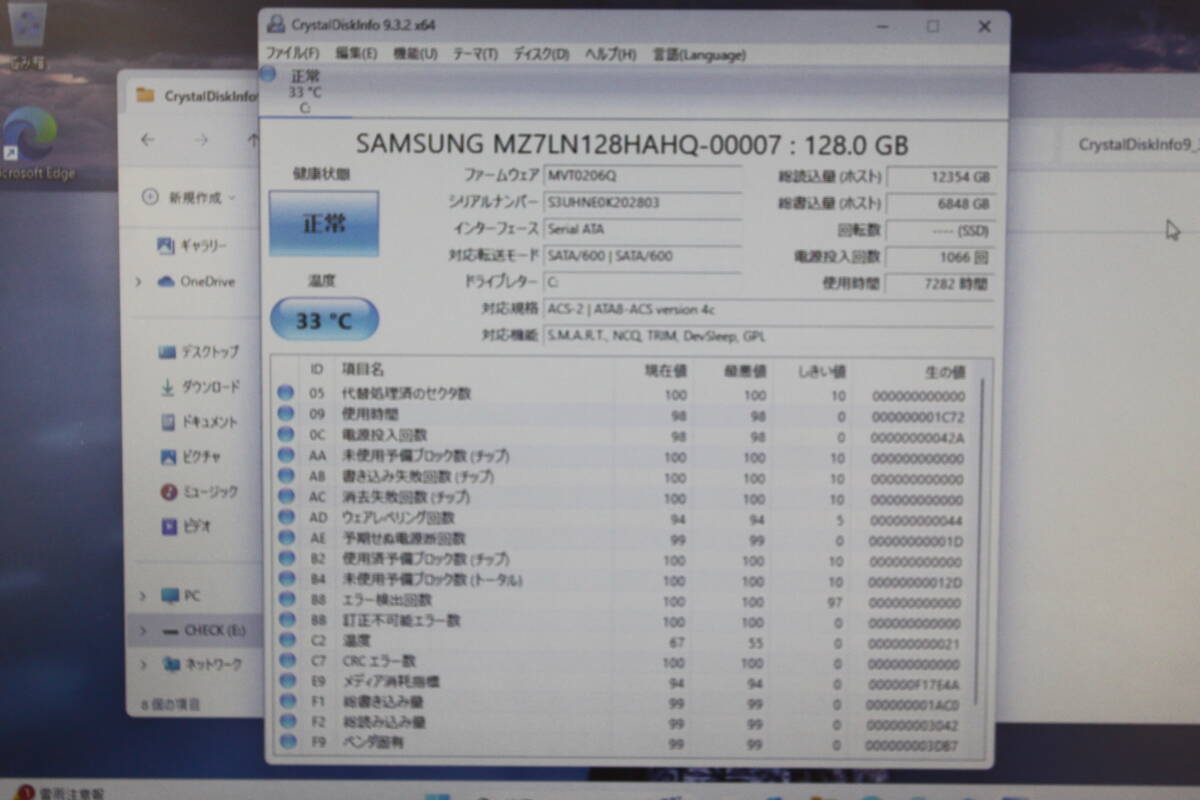Expand the OneDrive node in Explorer

(139, 282)
